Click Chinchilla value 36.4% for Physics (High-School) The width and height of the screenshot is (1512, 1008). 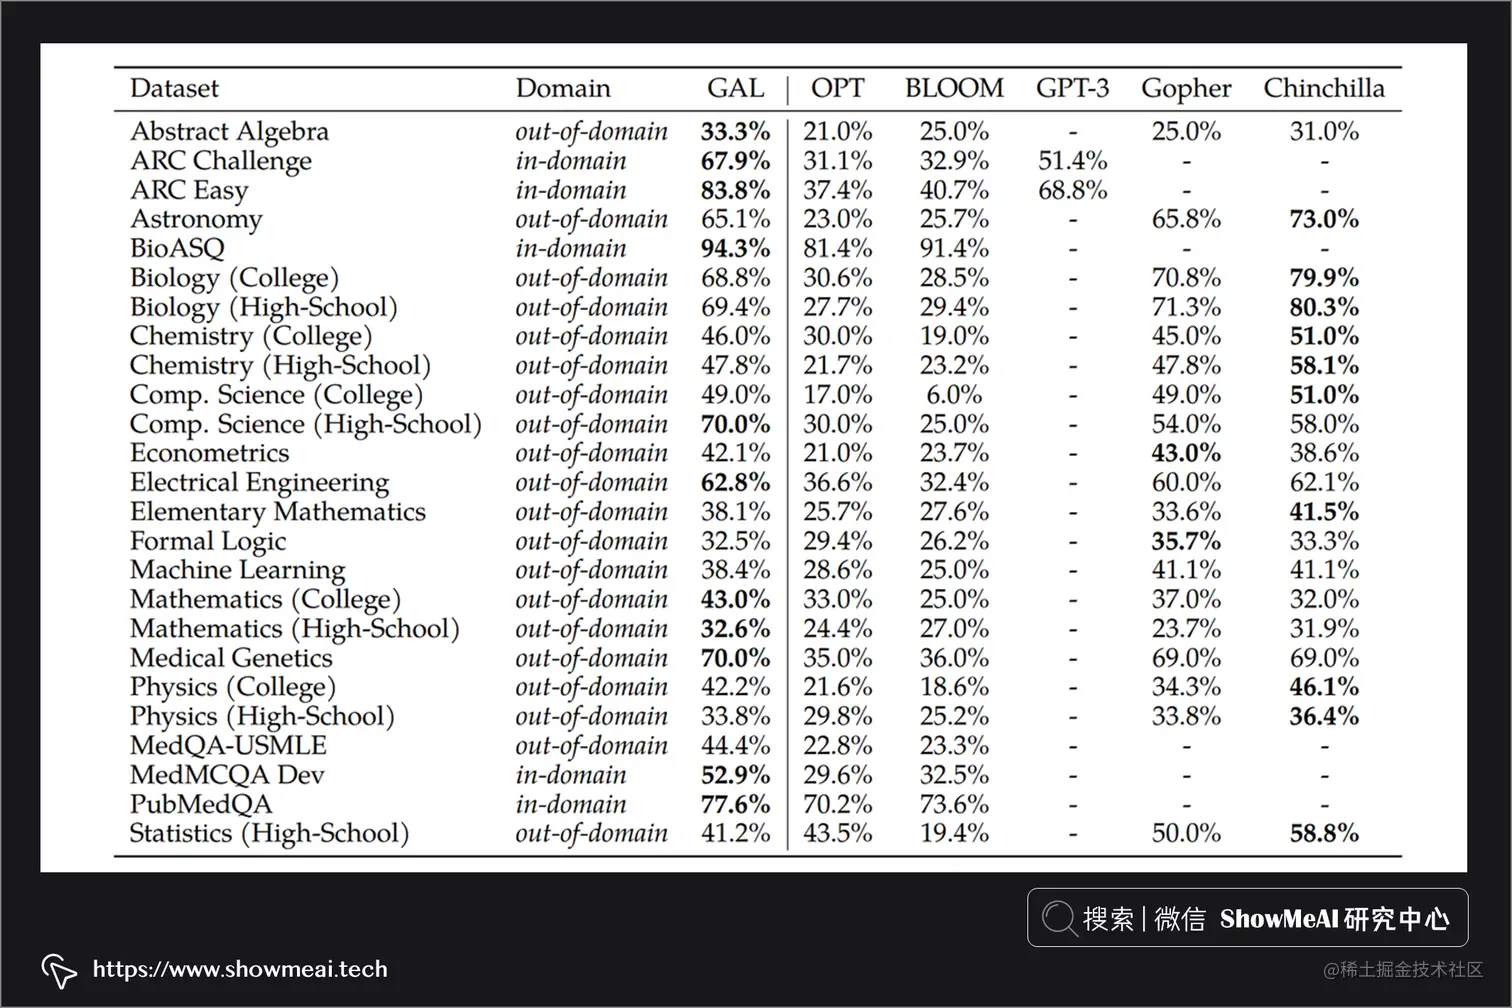[x=1324, y=717]
